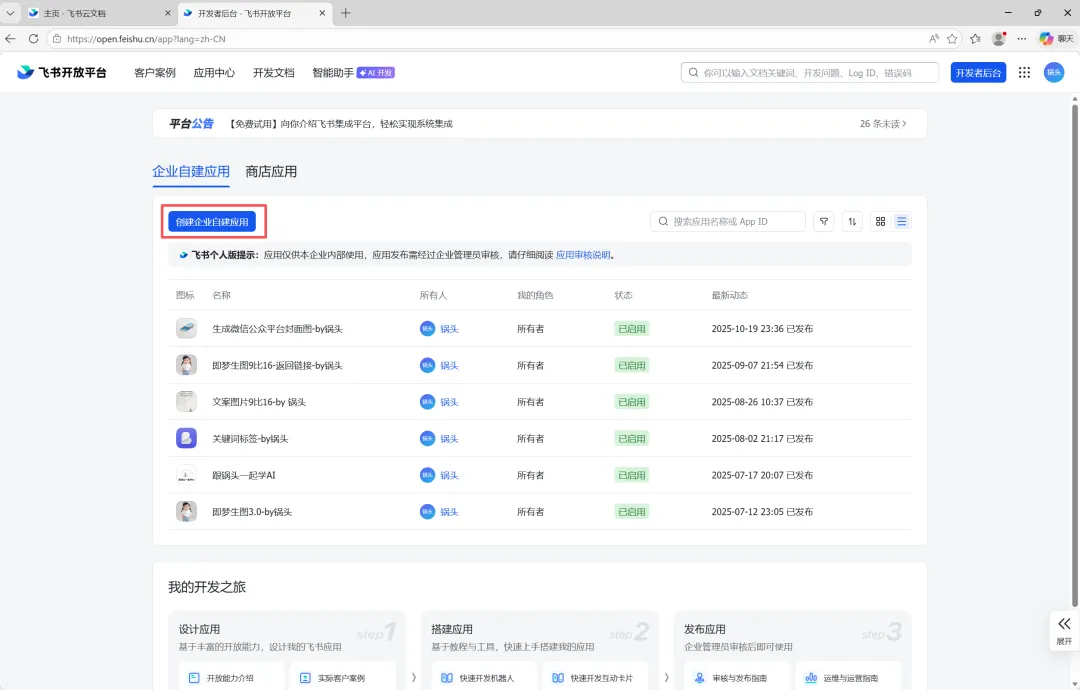
Task: Open 客户案例 menu
Action: click(154, 72)
